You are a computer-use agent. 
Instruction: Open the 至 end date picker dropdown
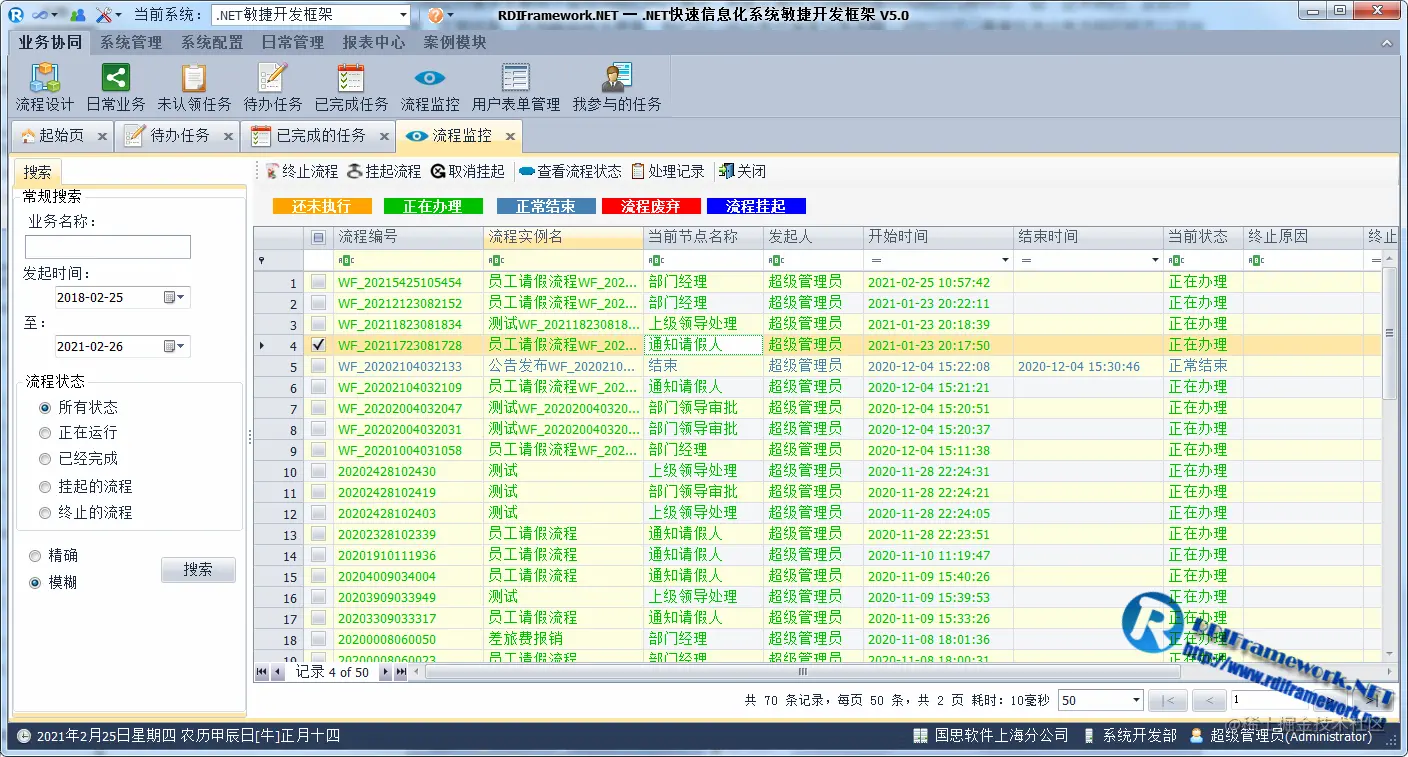point(181,346)
